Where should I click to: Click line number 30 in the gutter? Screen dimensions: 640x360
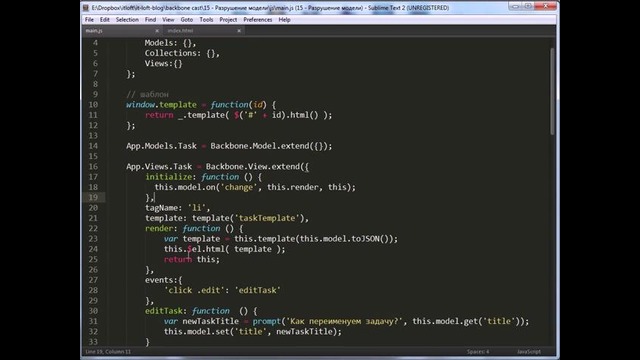pyautogui.click(x=93, y=311)
